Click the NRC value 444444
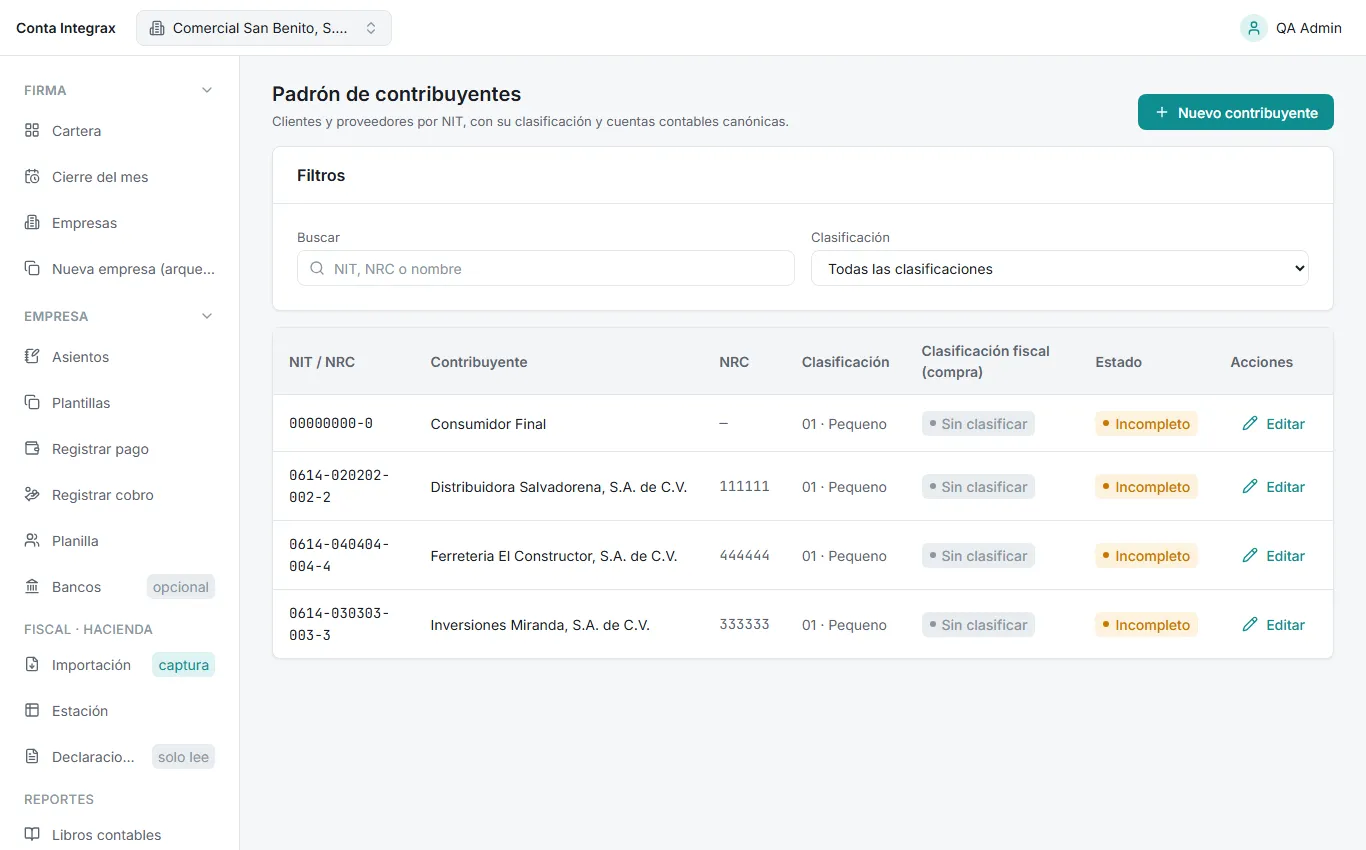 745,555
